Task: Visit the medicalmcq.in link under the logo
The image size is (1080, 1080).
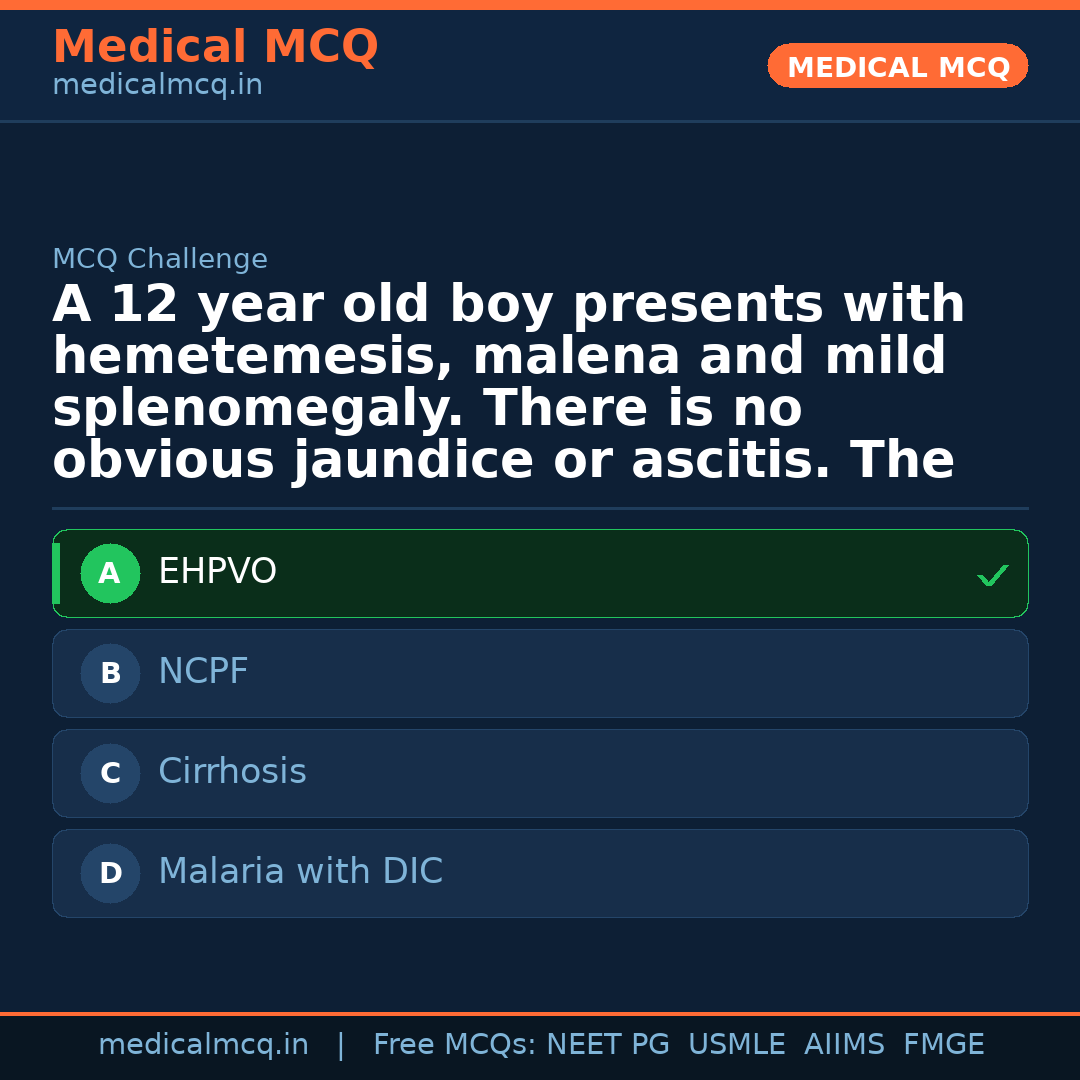Action: tap(157, 84)
